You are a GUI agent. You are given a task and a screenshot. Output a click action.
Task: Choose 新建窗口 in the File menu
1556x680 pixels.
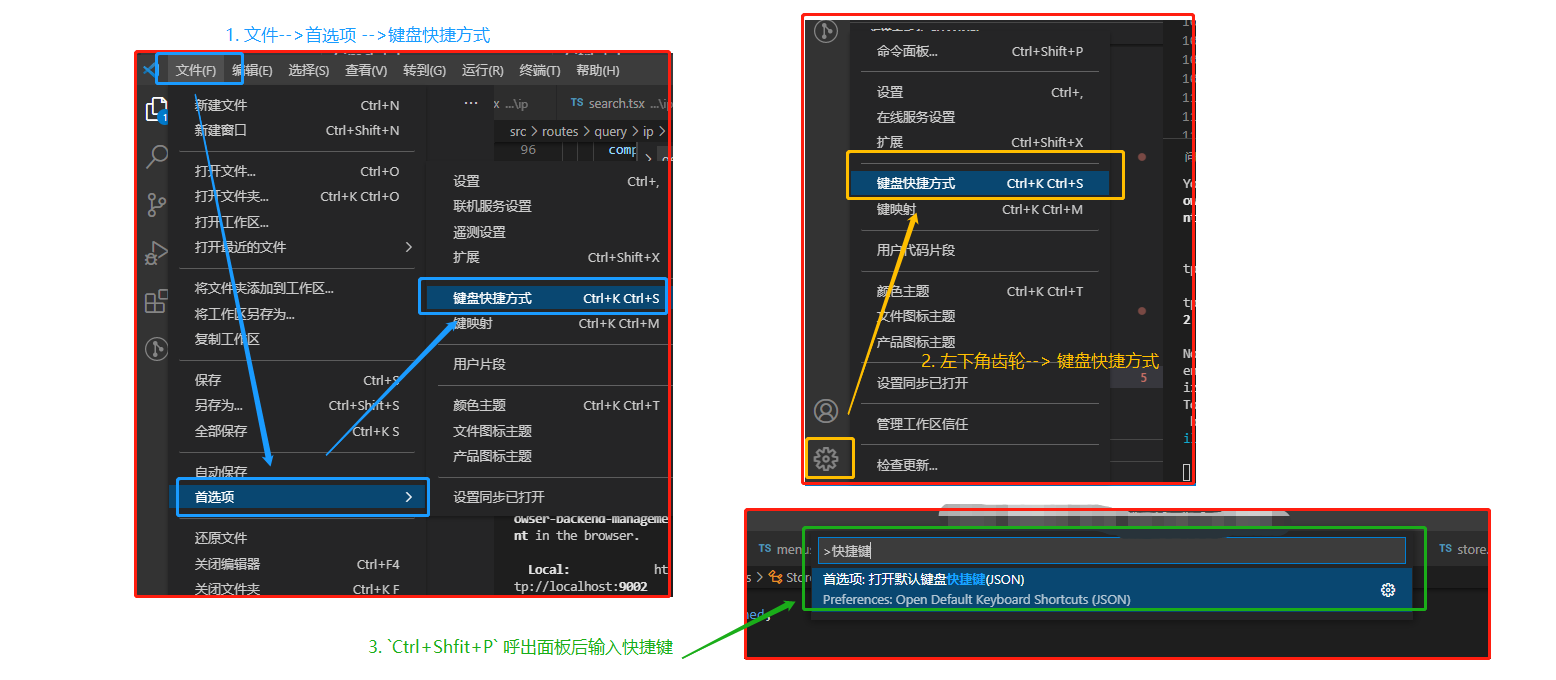click(296, 130)
